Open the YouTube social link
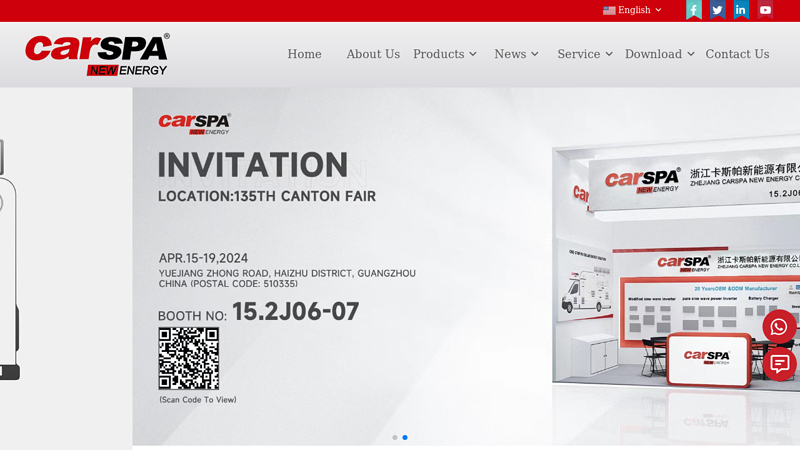 click(765, 10)
